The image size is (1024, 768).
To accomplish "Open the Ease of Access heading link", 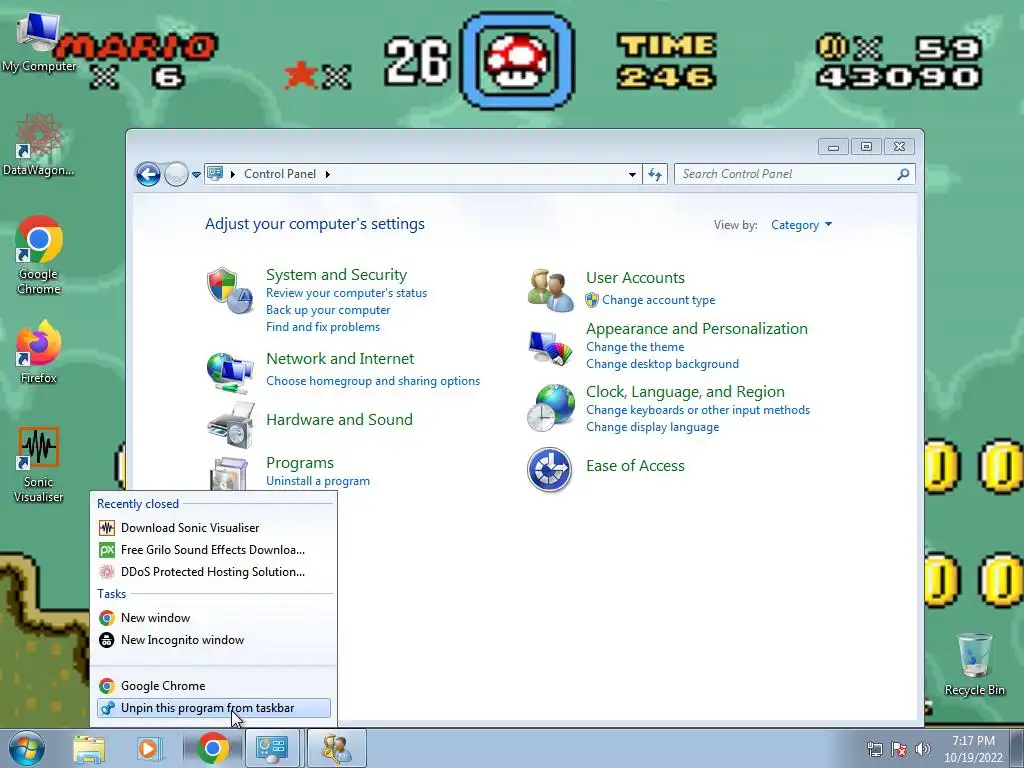I will (635, 466).
